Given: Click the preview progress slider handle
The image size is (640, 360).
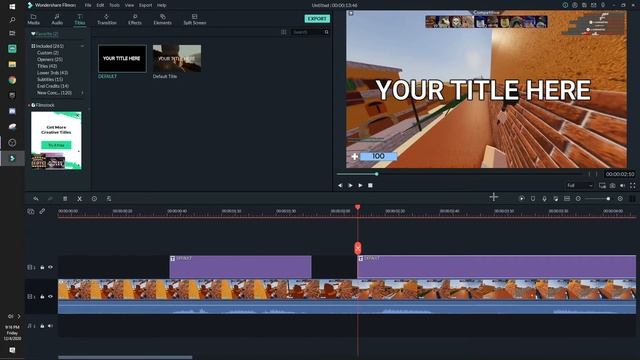Looking at the screenshot, I should click(x=377, y=174).
